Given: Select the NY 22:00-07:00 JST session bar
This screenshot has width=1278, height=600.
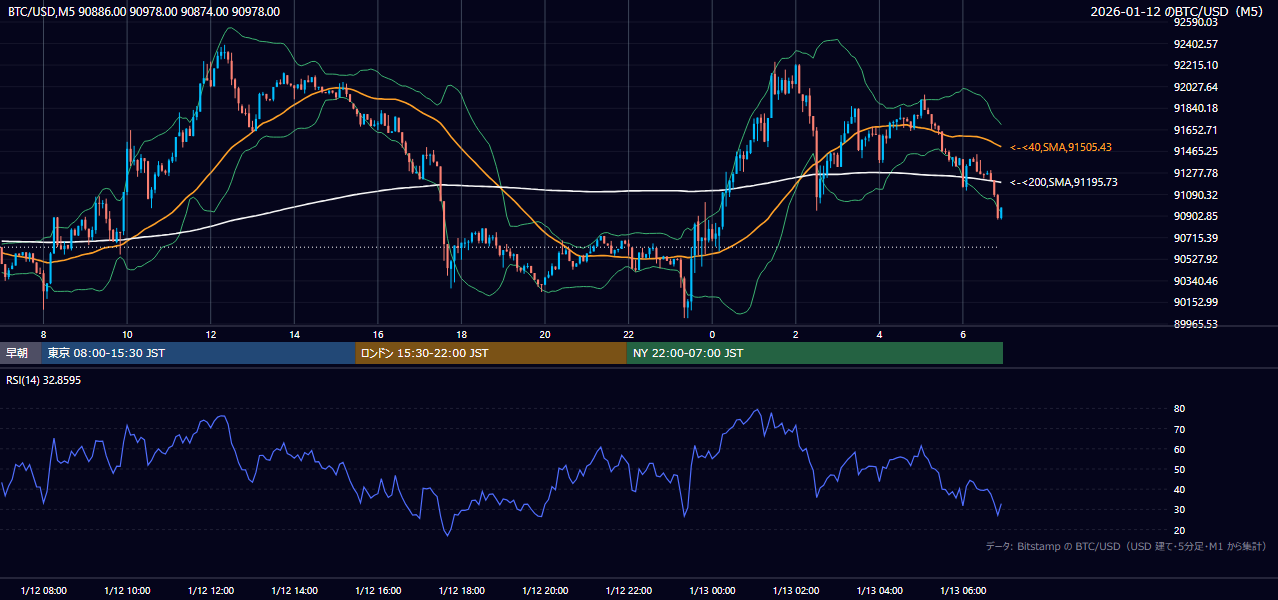Looking at the screenshot, I should point(815,353).
